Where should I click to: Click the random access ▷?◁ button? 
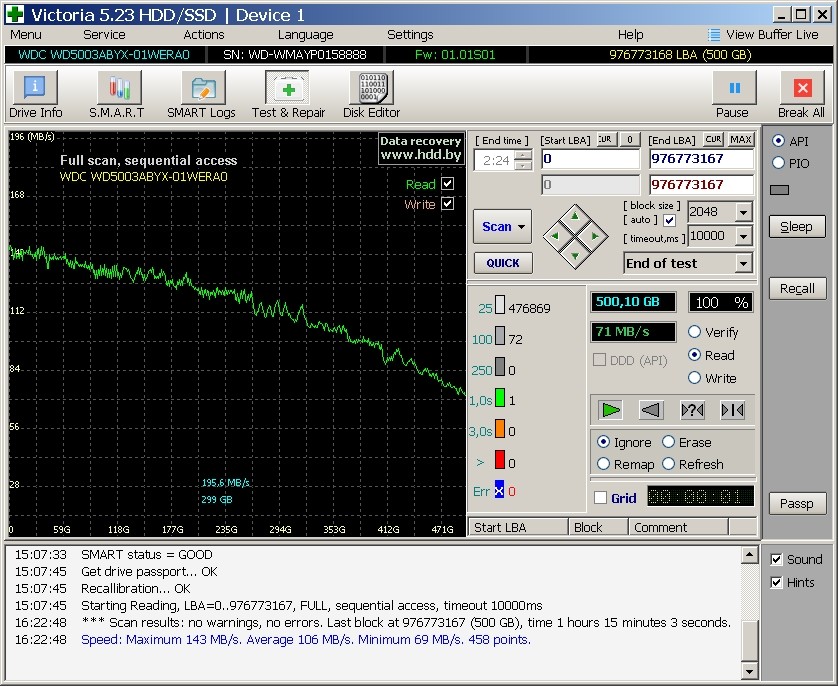pos(692,410)
